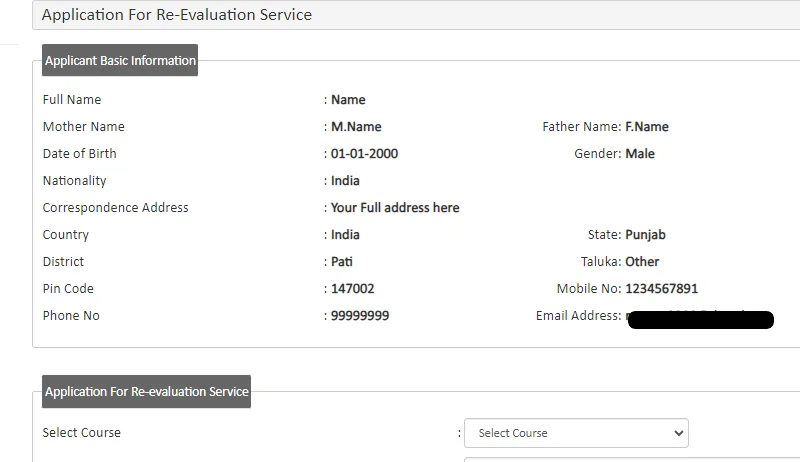Click the Mother Name label
The width and height of the screenshot is (800, 462).
[84, 126]
